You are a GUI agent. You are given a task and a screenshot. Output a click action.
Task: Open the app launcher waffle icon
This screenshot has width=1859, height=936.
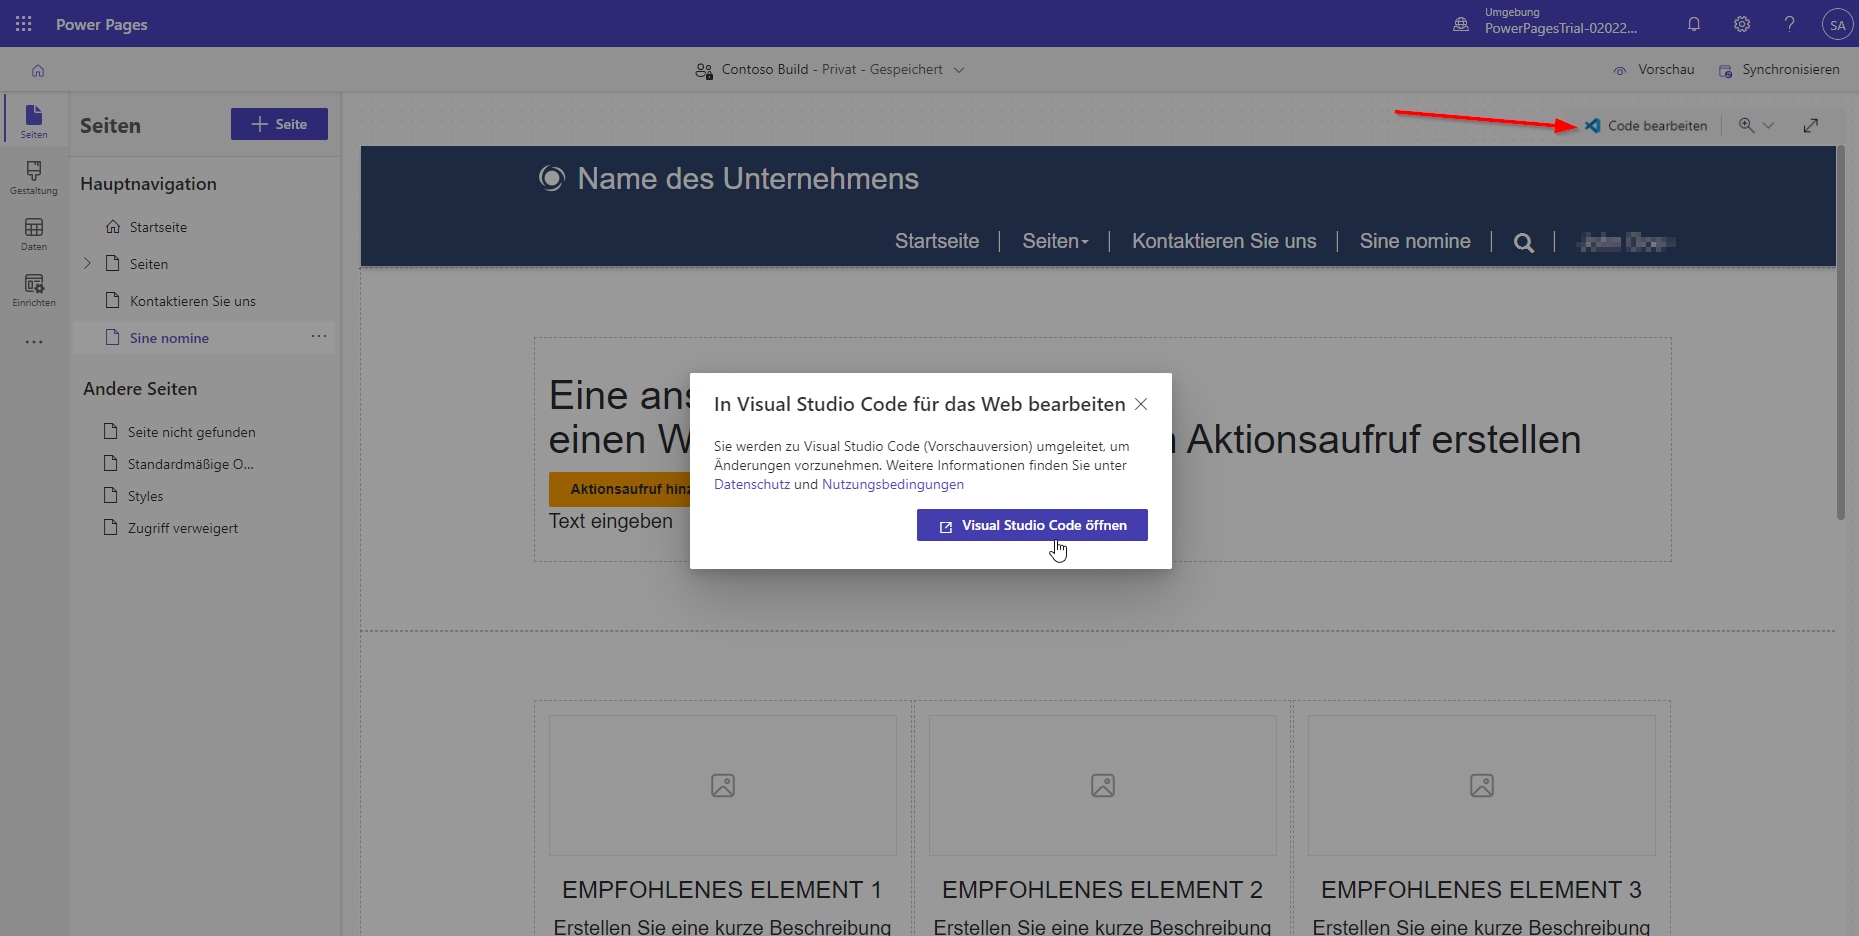(x=24, y=24)
